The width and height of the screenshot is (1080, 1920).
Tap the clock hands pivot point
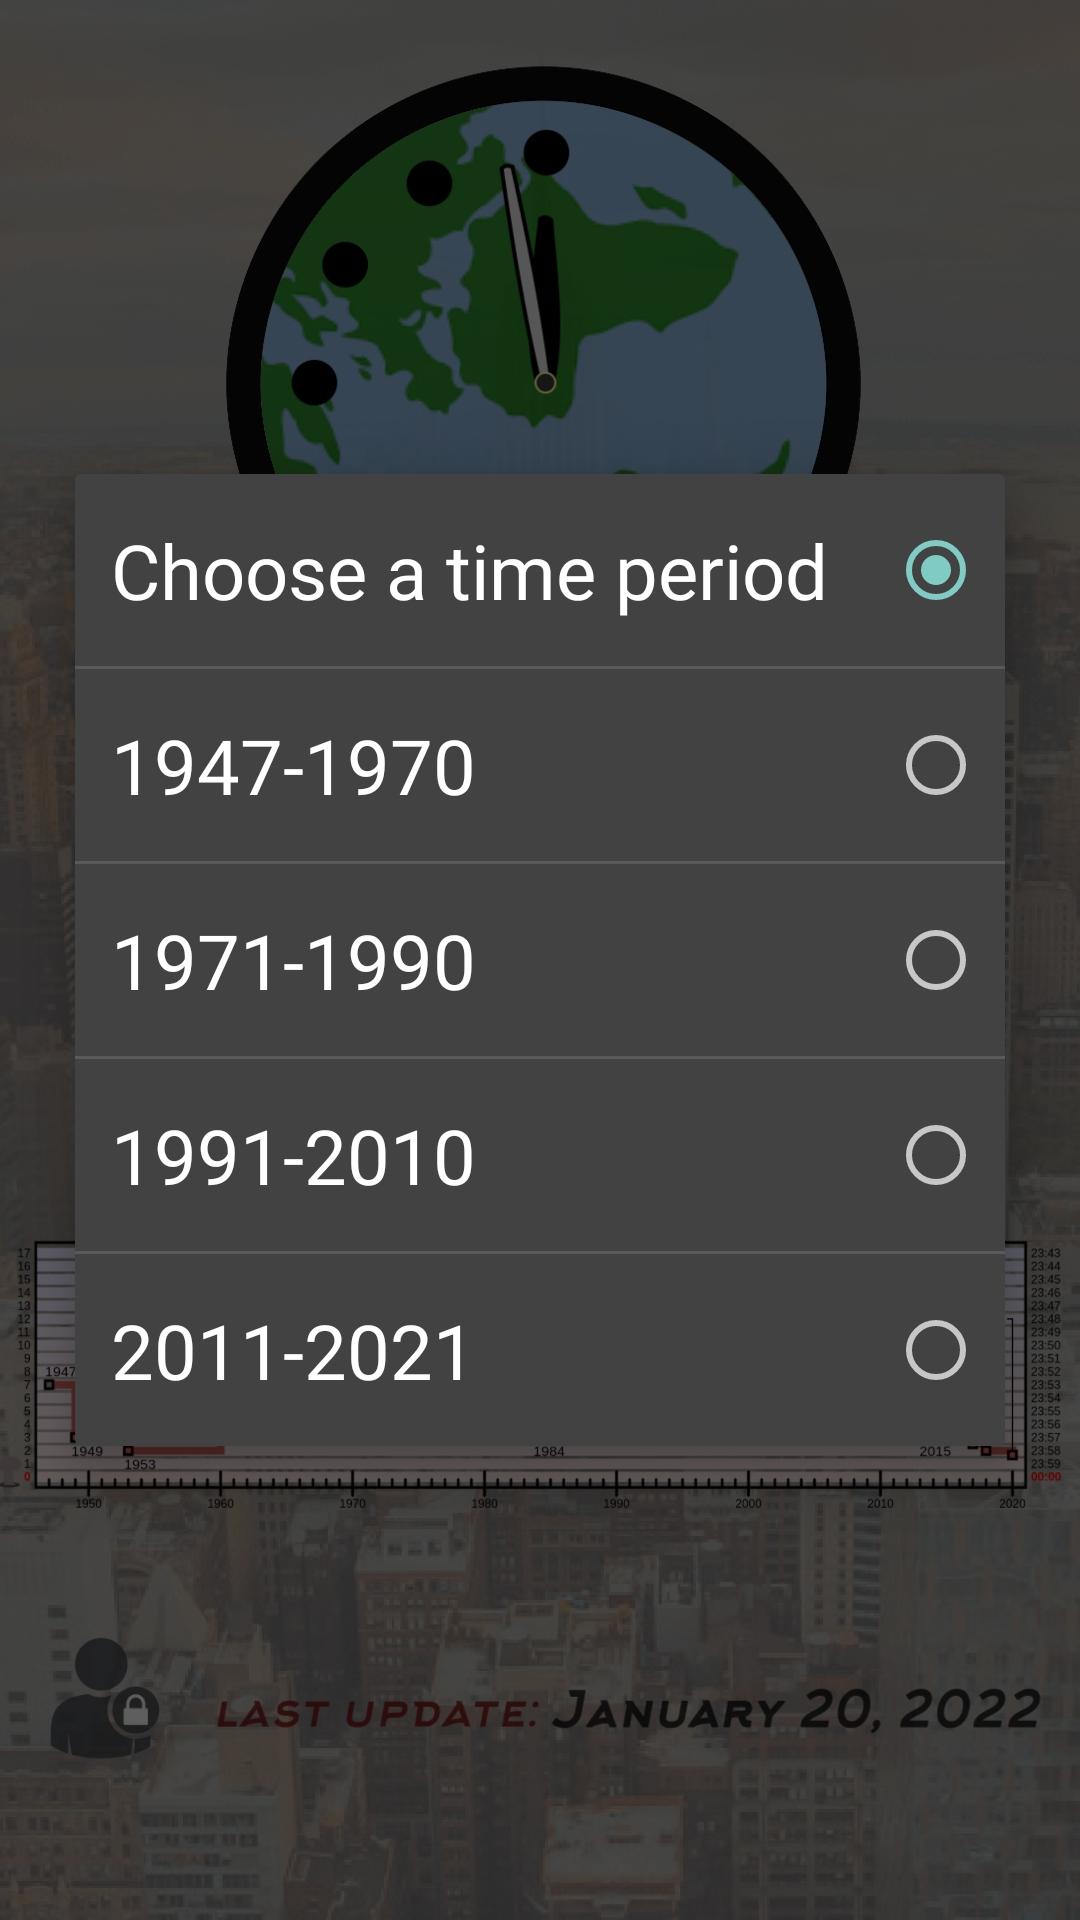545,382
